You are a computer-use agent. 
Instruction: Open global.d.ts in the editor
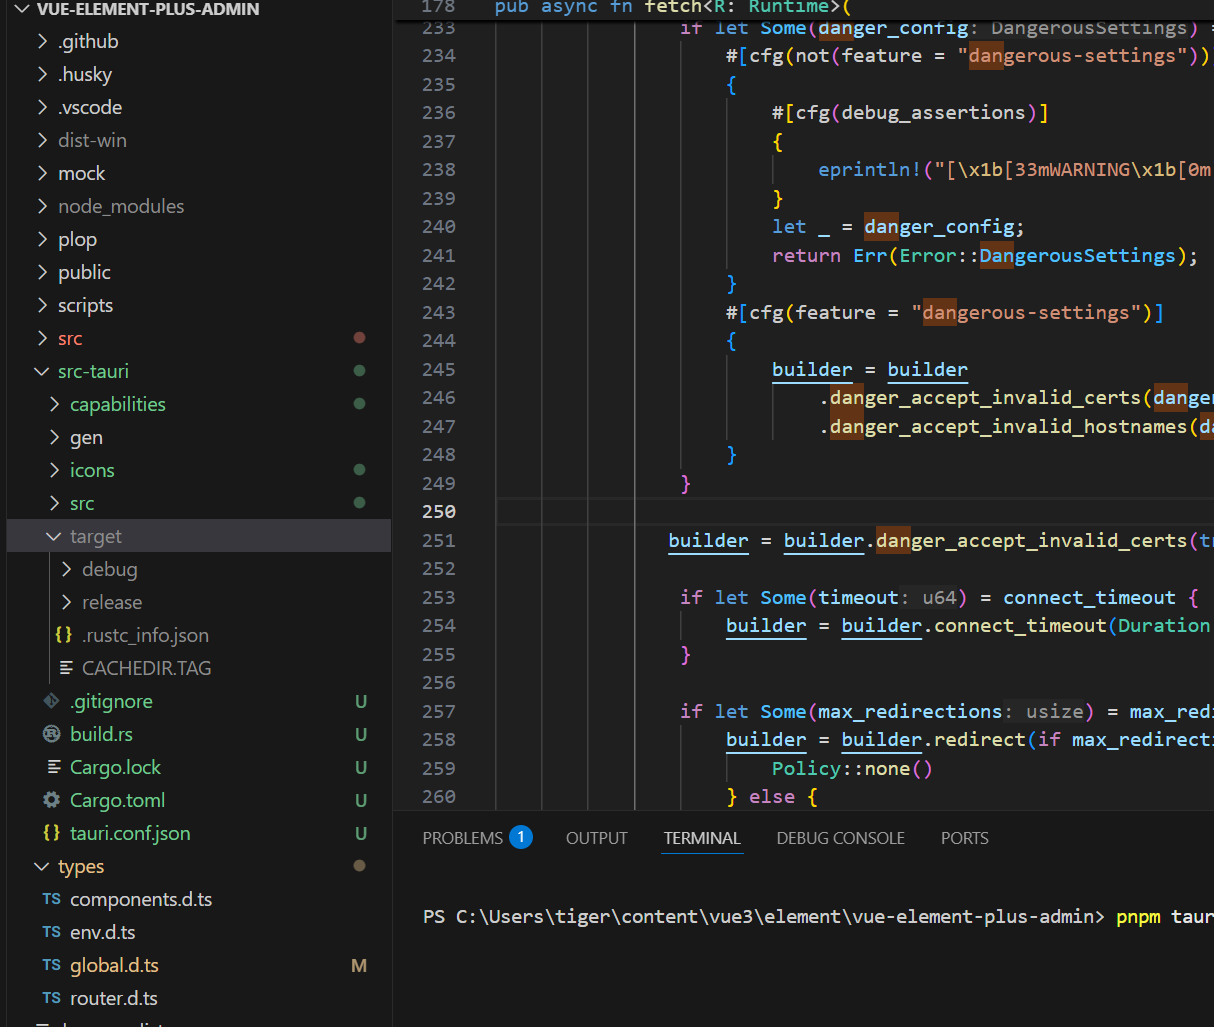[x=114, y=965]
